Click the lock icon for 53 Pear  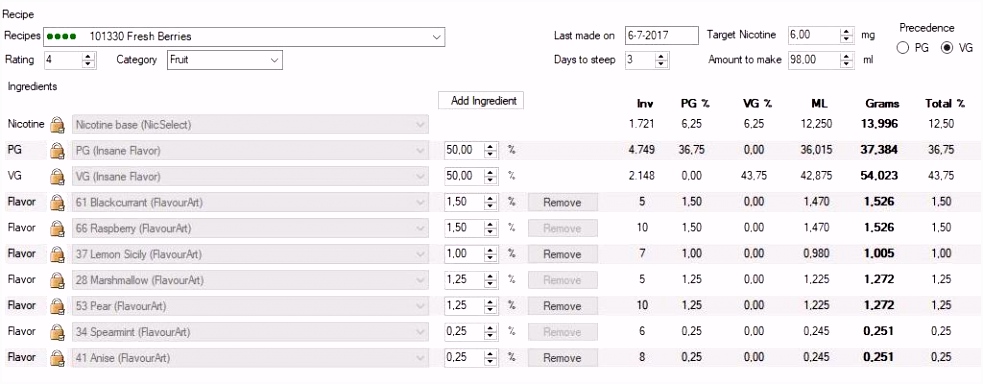58,306
